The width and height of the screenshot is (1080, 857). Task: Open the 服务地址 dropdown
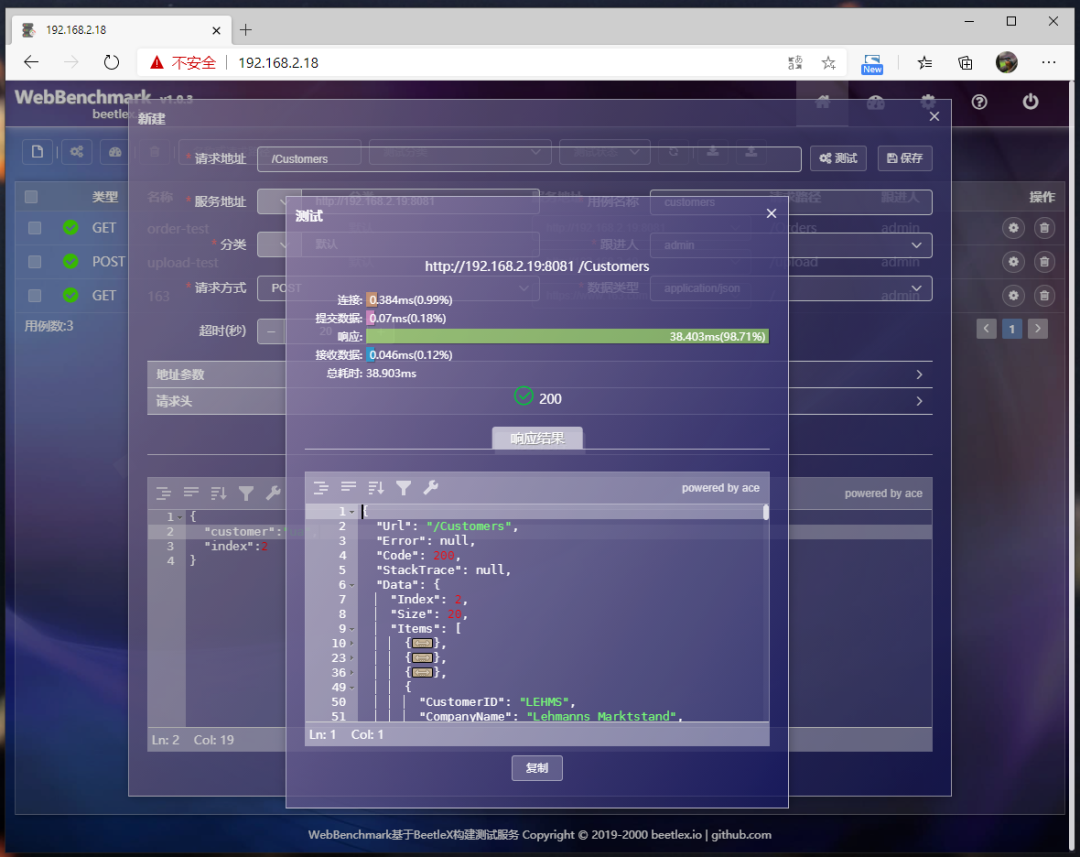pyautogui.click(x=279, y=202)
